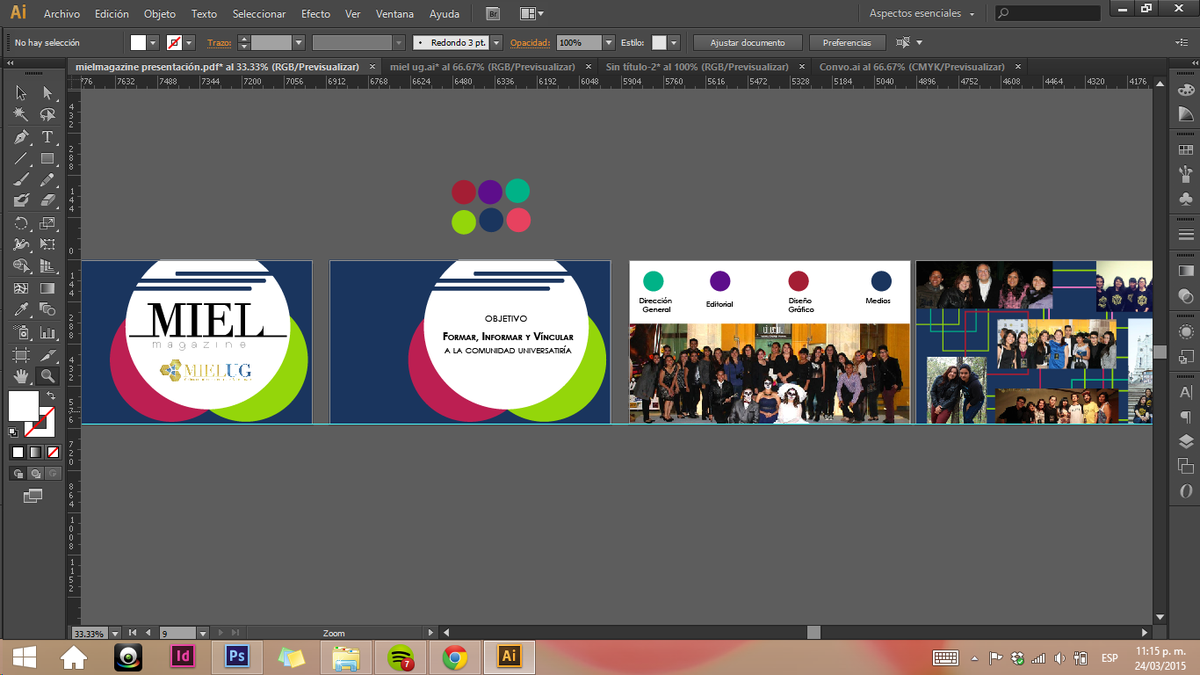This screenshot has height=675, width=1200.
Task: Set paint mode to Color
Action: coord(17,452)
